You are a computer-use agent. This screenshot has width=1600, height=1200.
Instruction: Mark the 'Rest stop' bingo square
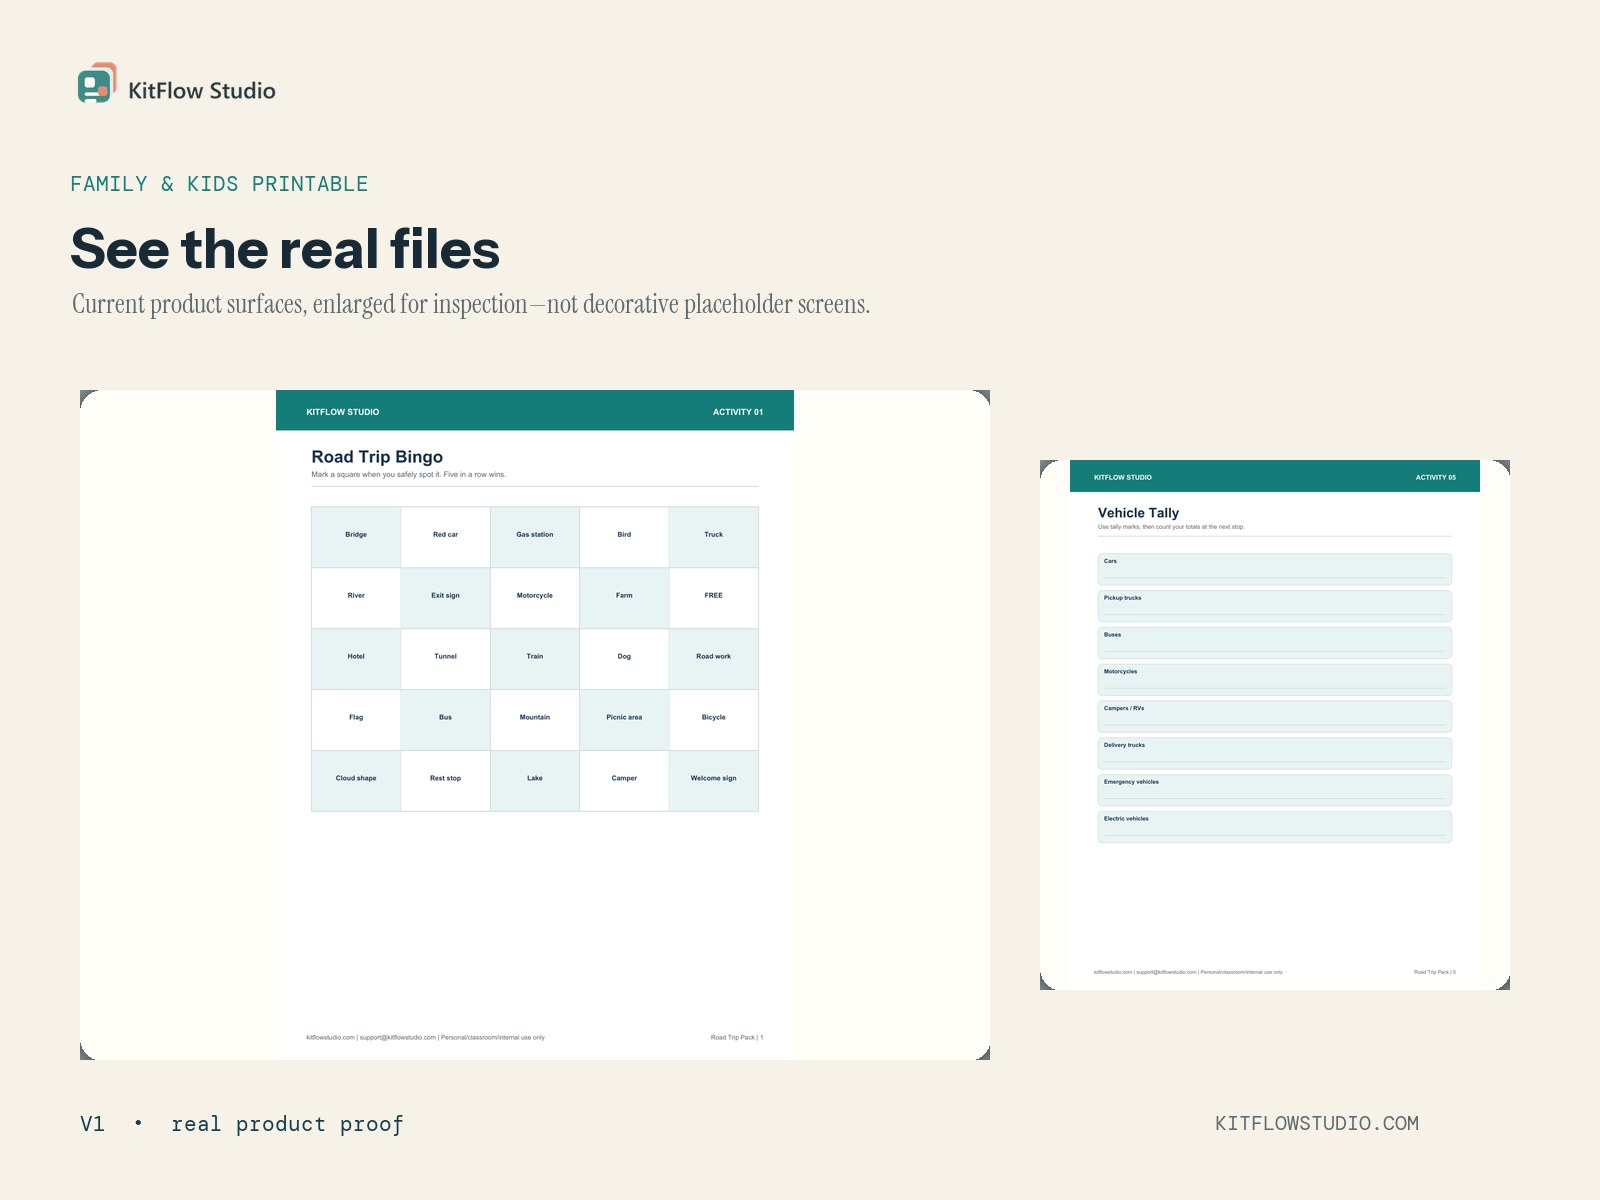pyautogui.click(x=446, y=781)
